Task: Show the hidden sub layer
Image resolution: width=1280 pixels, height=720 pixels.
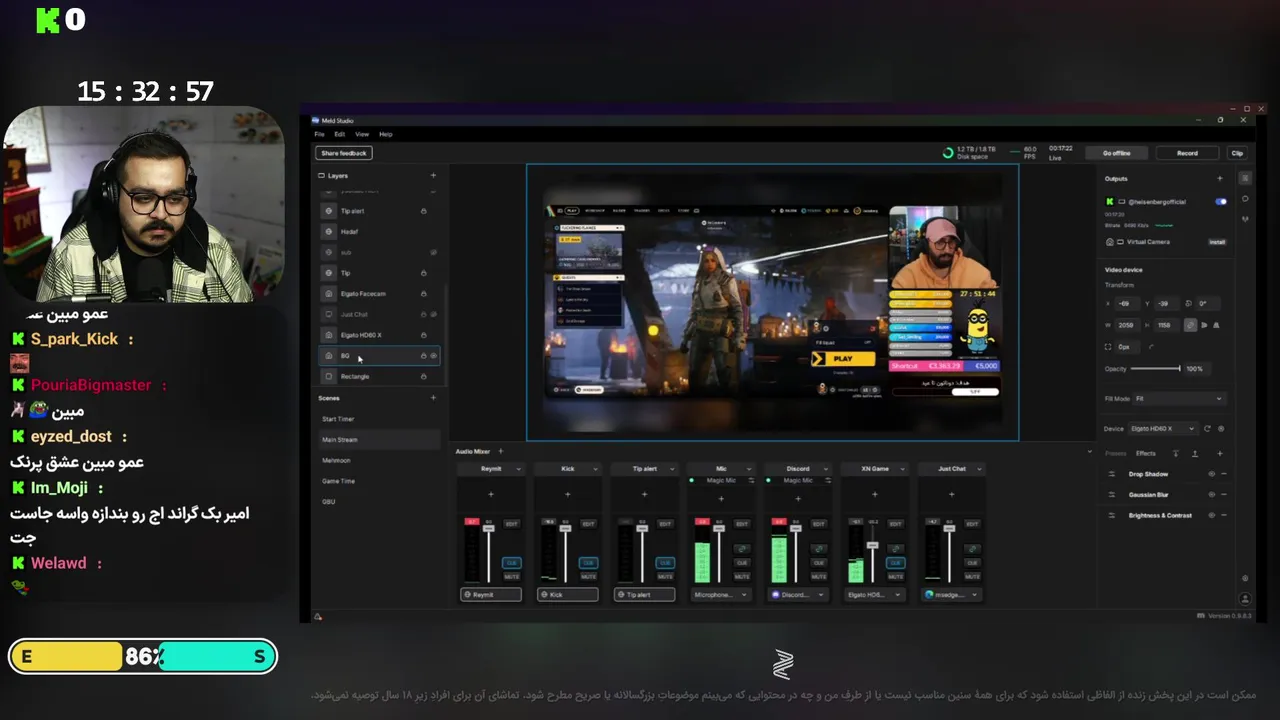Action: coord(433,252)
